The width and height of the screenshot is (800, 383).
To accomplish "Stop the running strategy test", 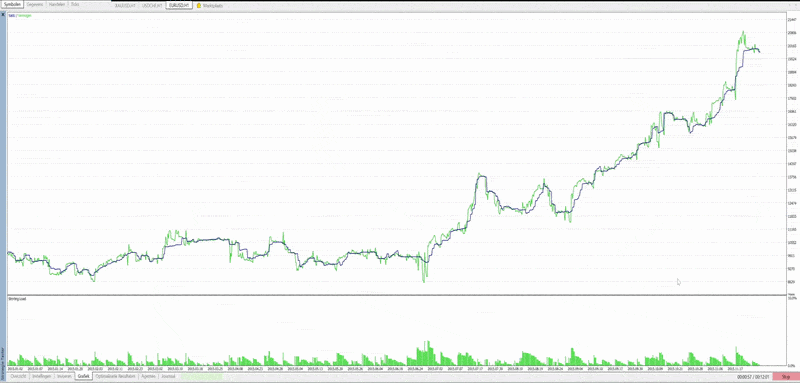I will click(x=786, y=376).
